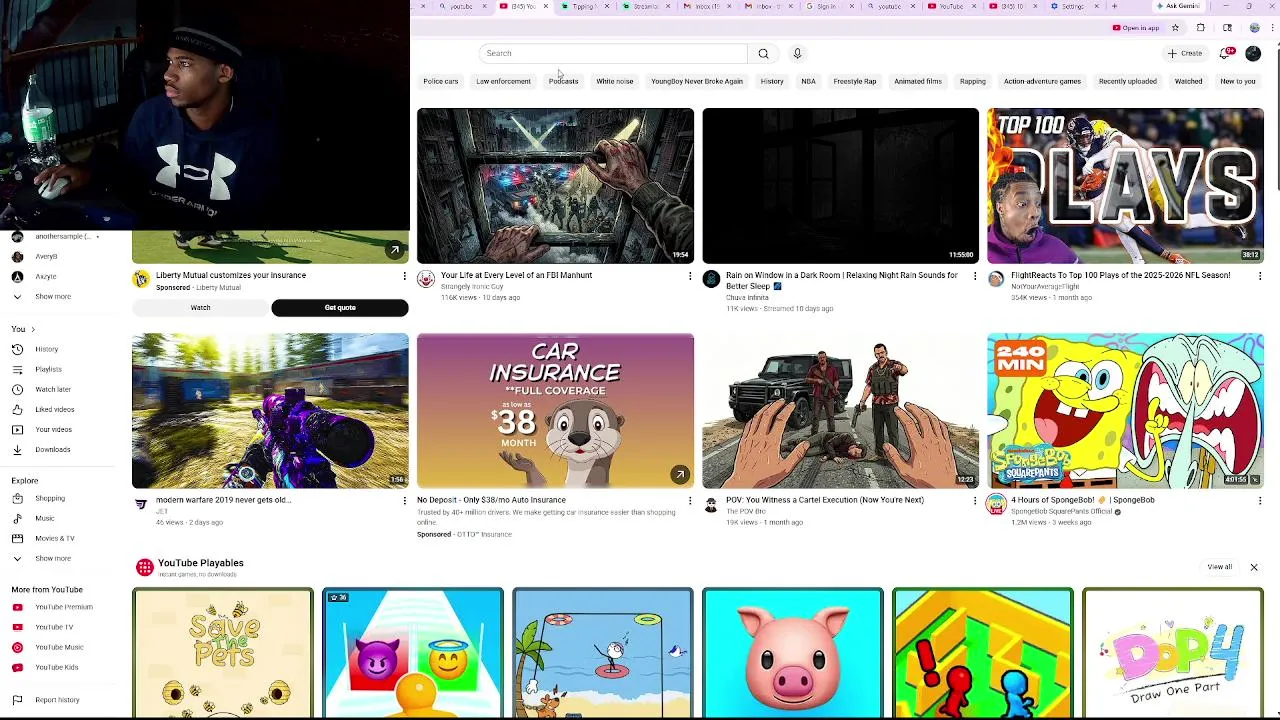
Task: Select the NBA filter chip
Action: (808, 81)
